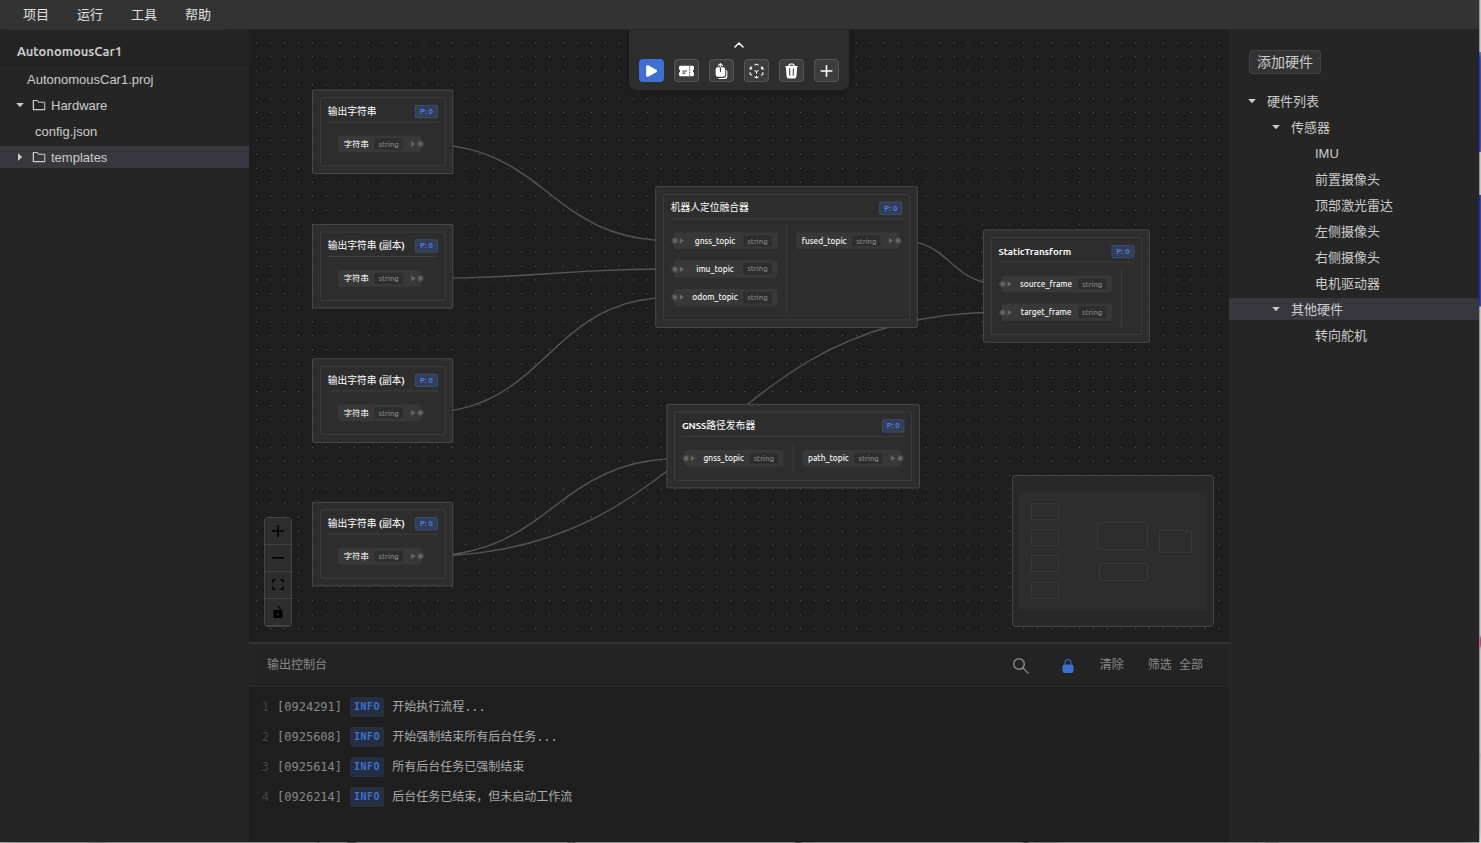This screenshot has height=843, width=1481.
Task: Click the plus add-node icon in the top toolbar
Action: click(826, 71)
